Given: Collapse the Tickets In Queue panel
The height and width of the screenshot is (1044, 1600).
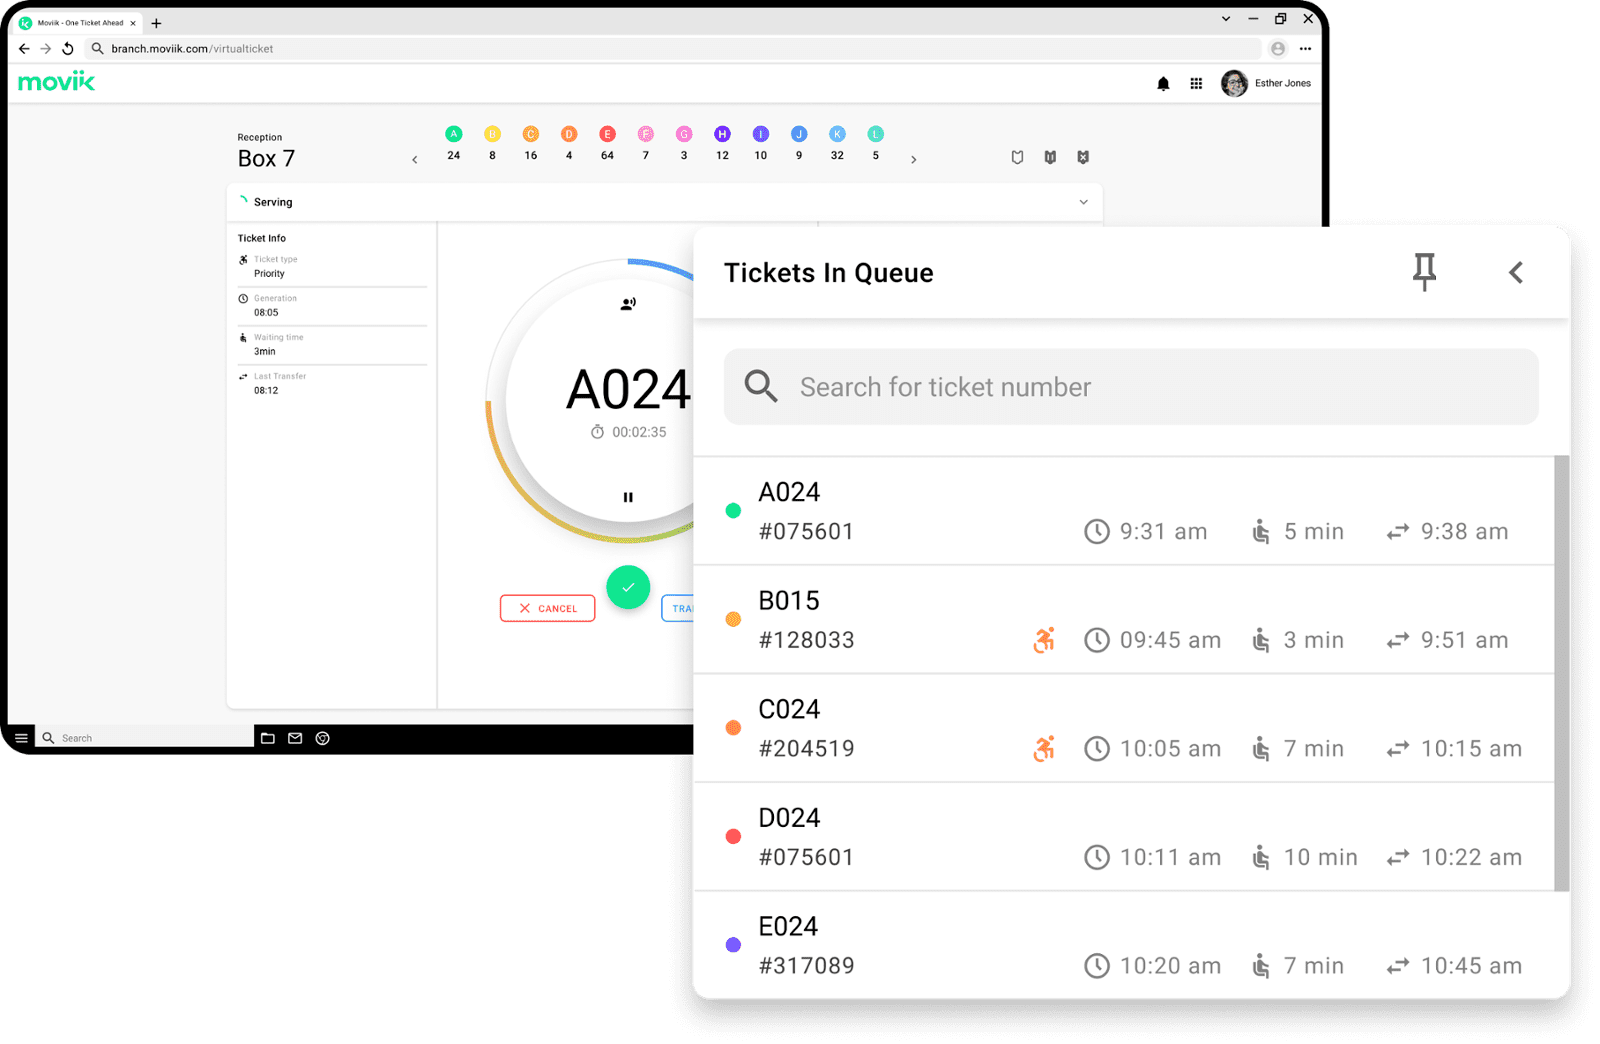Looking at the screenshot, I should [1516, 272].
